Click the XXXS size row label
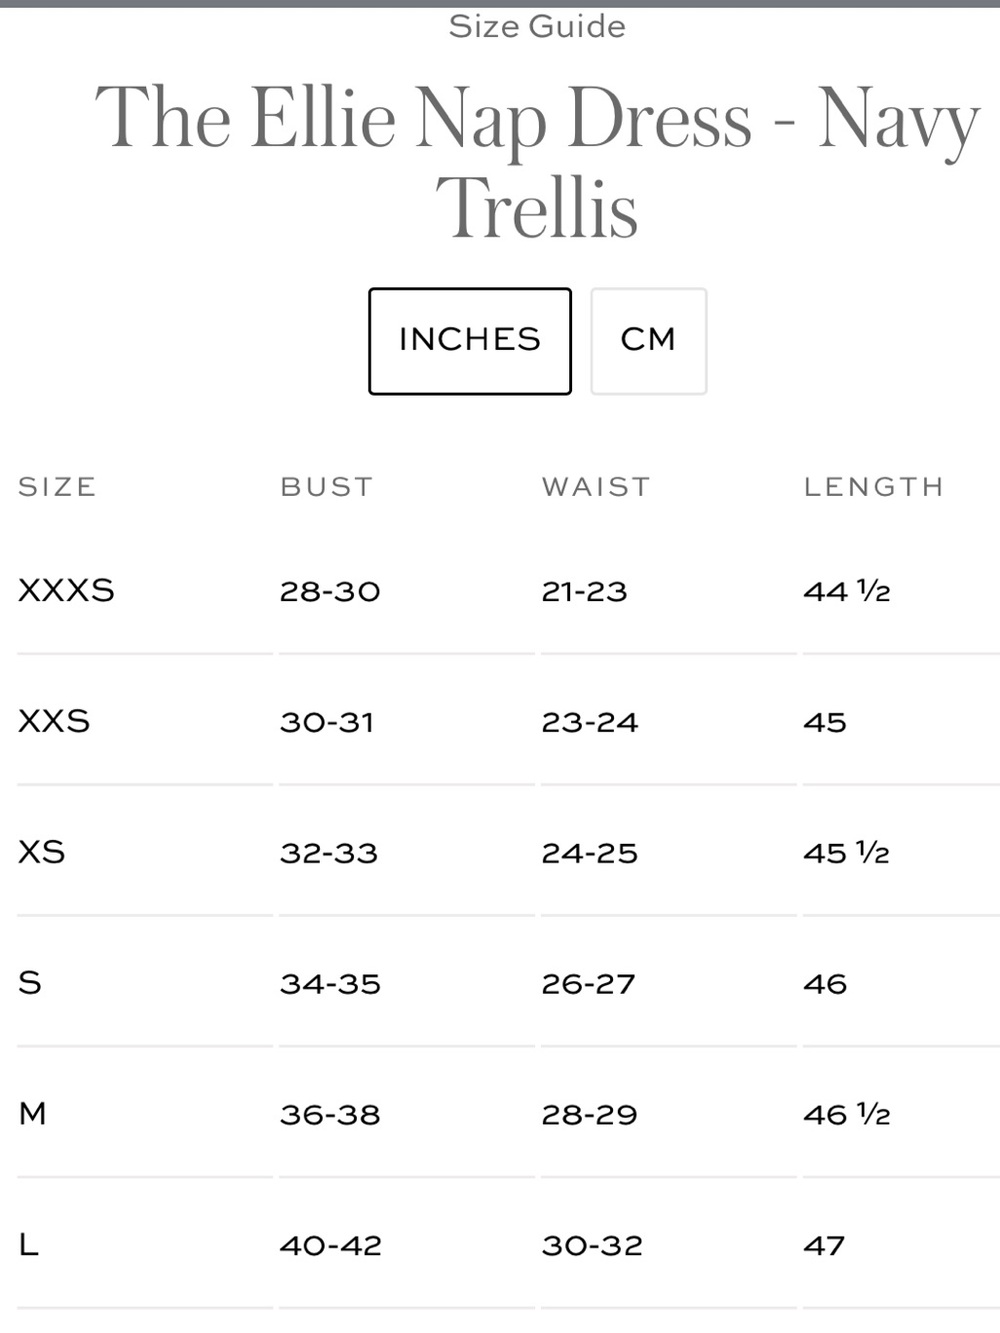The height and width of the screenshot is (1333, 1000). point(66,590)
